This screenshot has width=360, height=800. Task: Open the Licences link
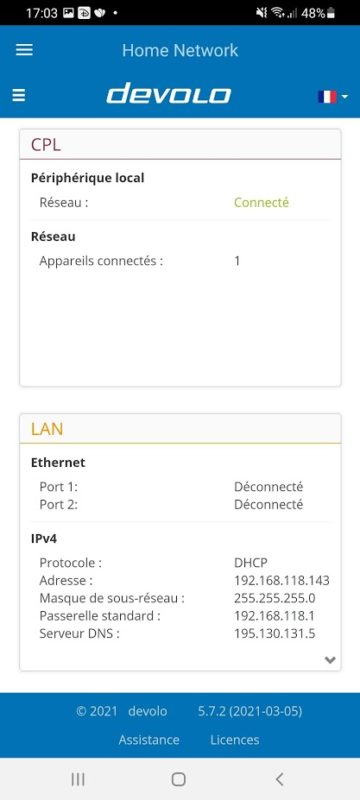tap(235, 740)
